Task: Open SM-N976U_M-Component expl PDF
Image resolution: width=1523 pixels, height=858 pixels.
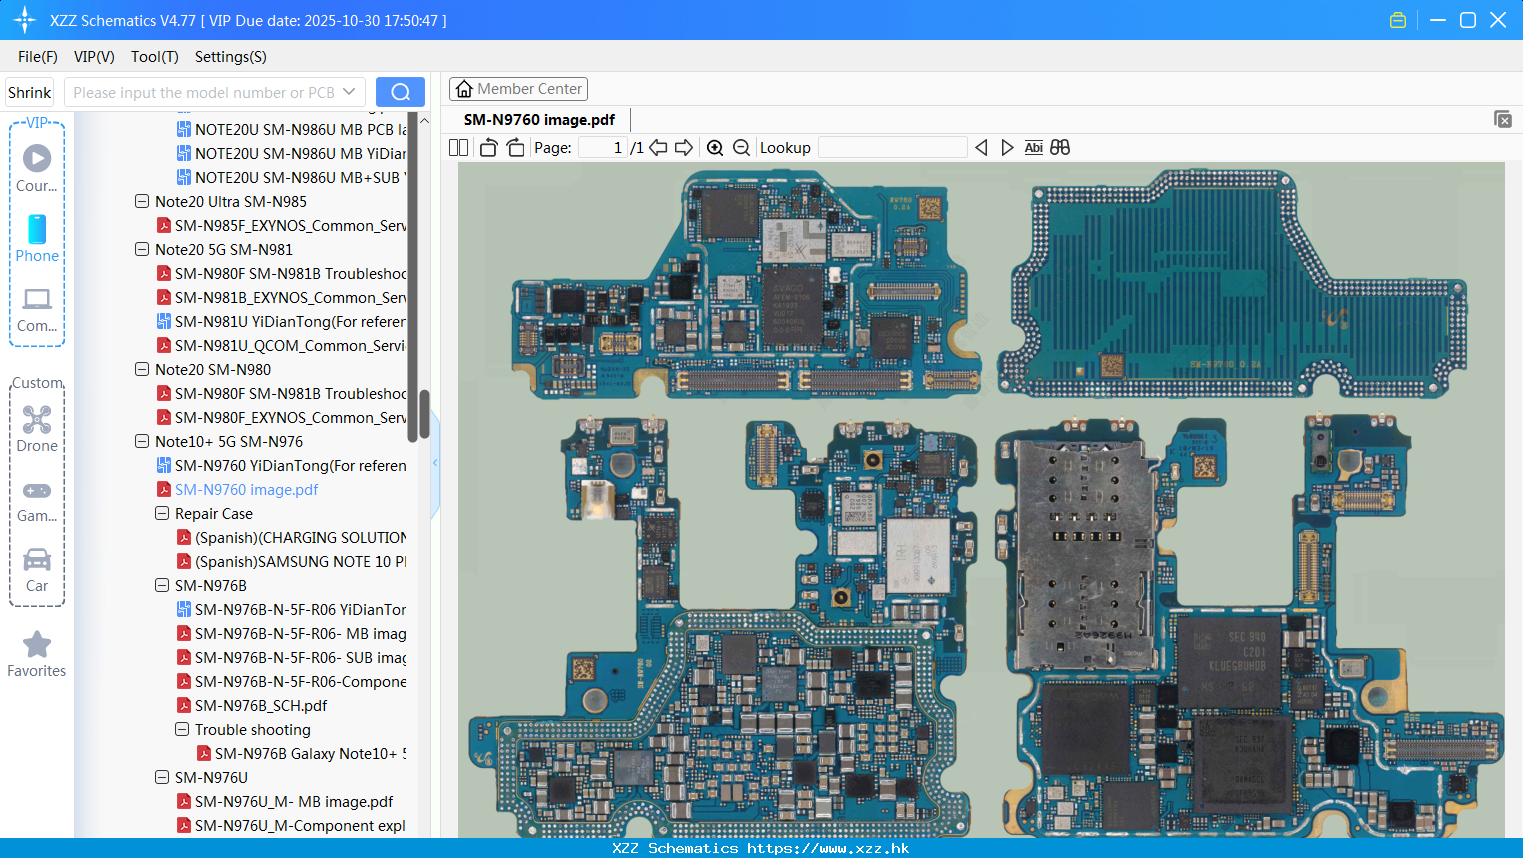Action: click(x=291, y=825)
